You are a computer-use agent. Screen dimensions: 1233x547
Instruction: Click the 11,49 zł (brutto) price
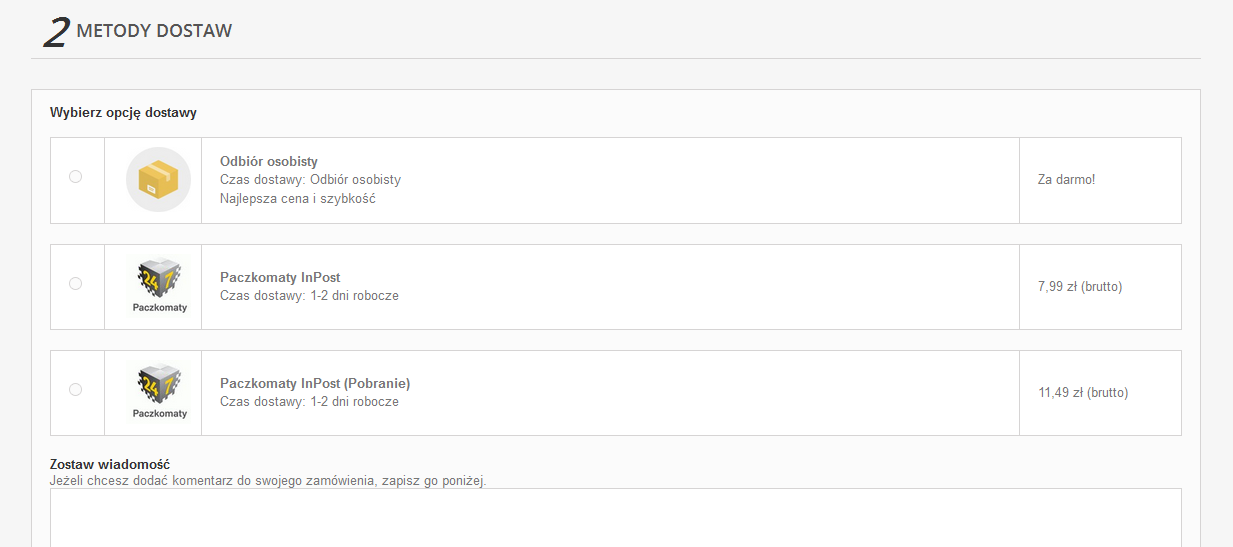tap(1083, 393)
